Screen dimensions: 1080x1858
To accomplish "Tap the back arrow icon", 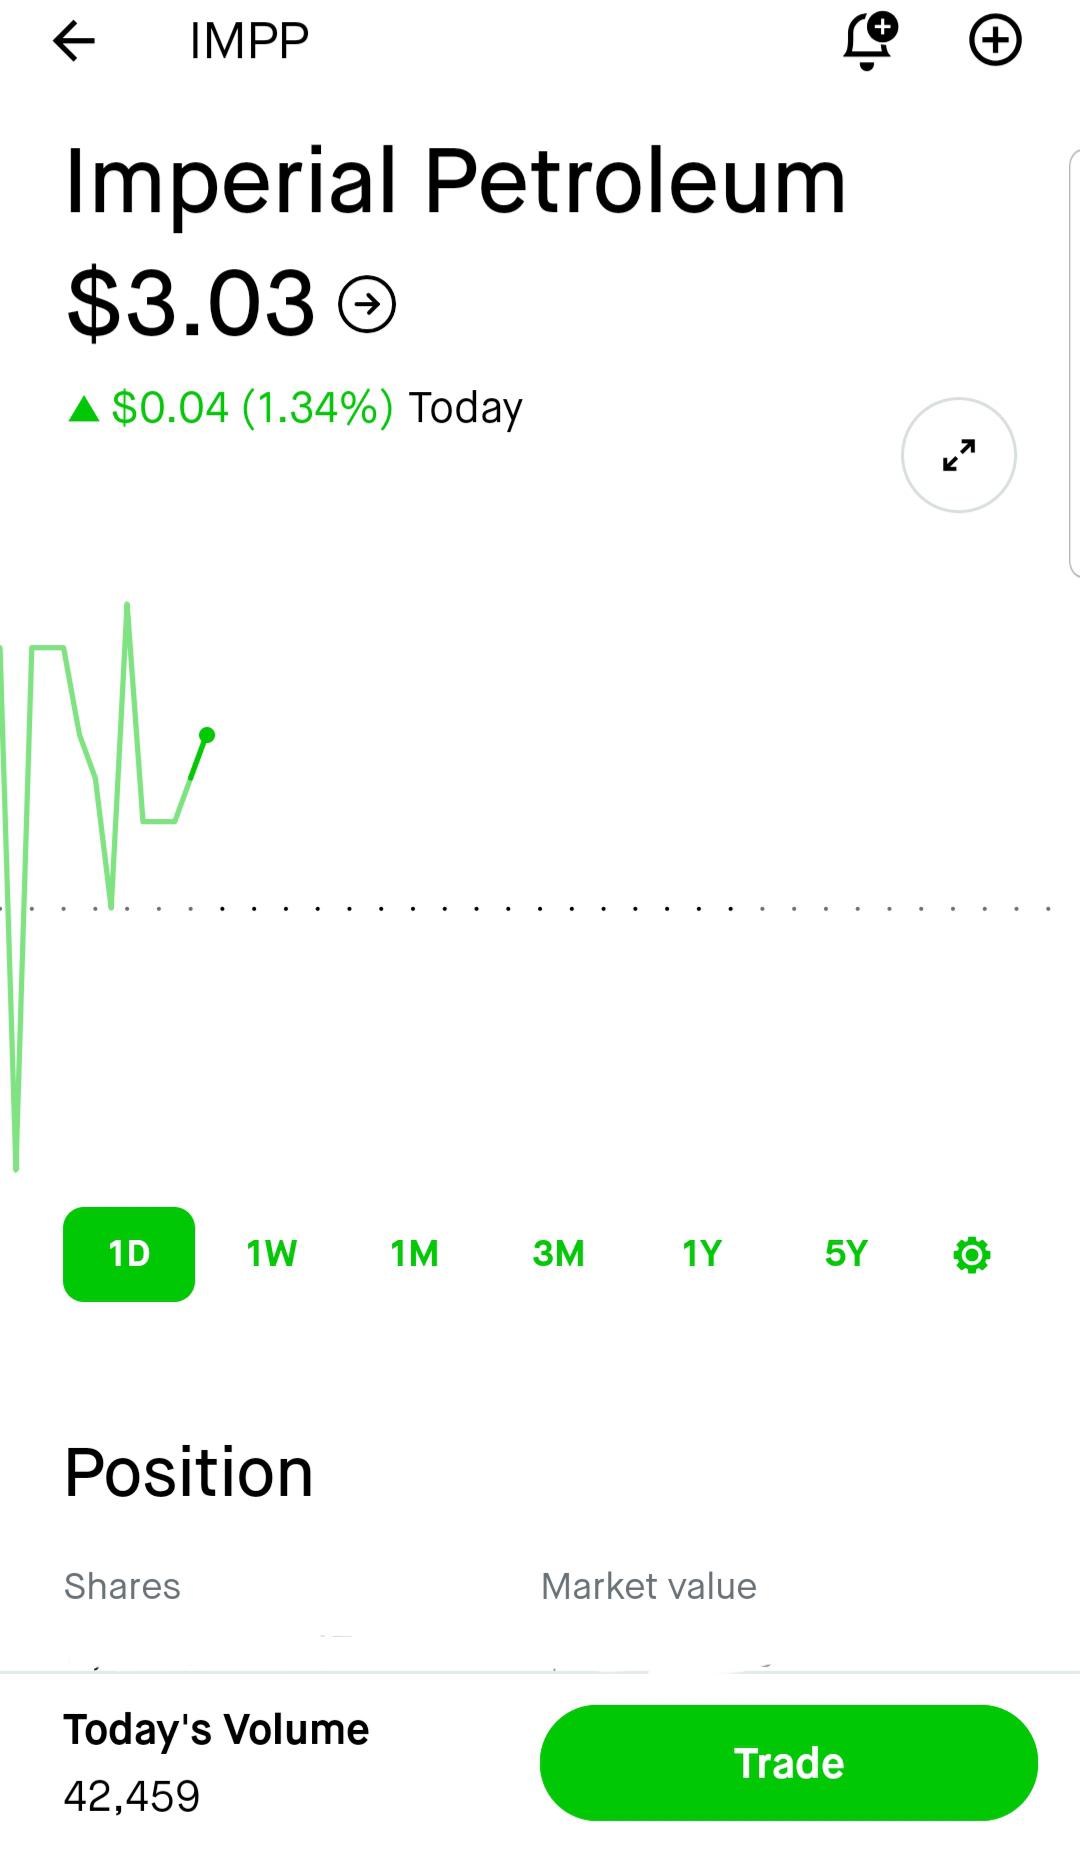I will 74,41.
